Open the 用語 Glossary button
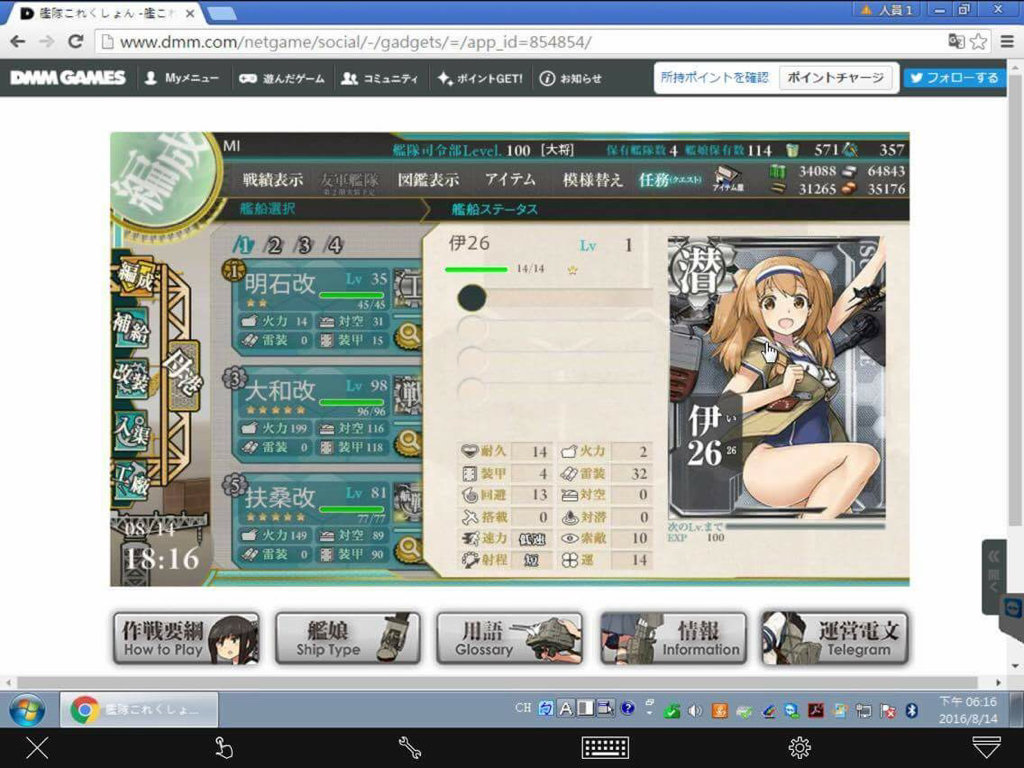This screenshot has width=1024, height=768. 509,639
